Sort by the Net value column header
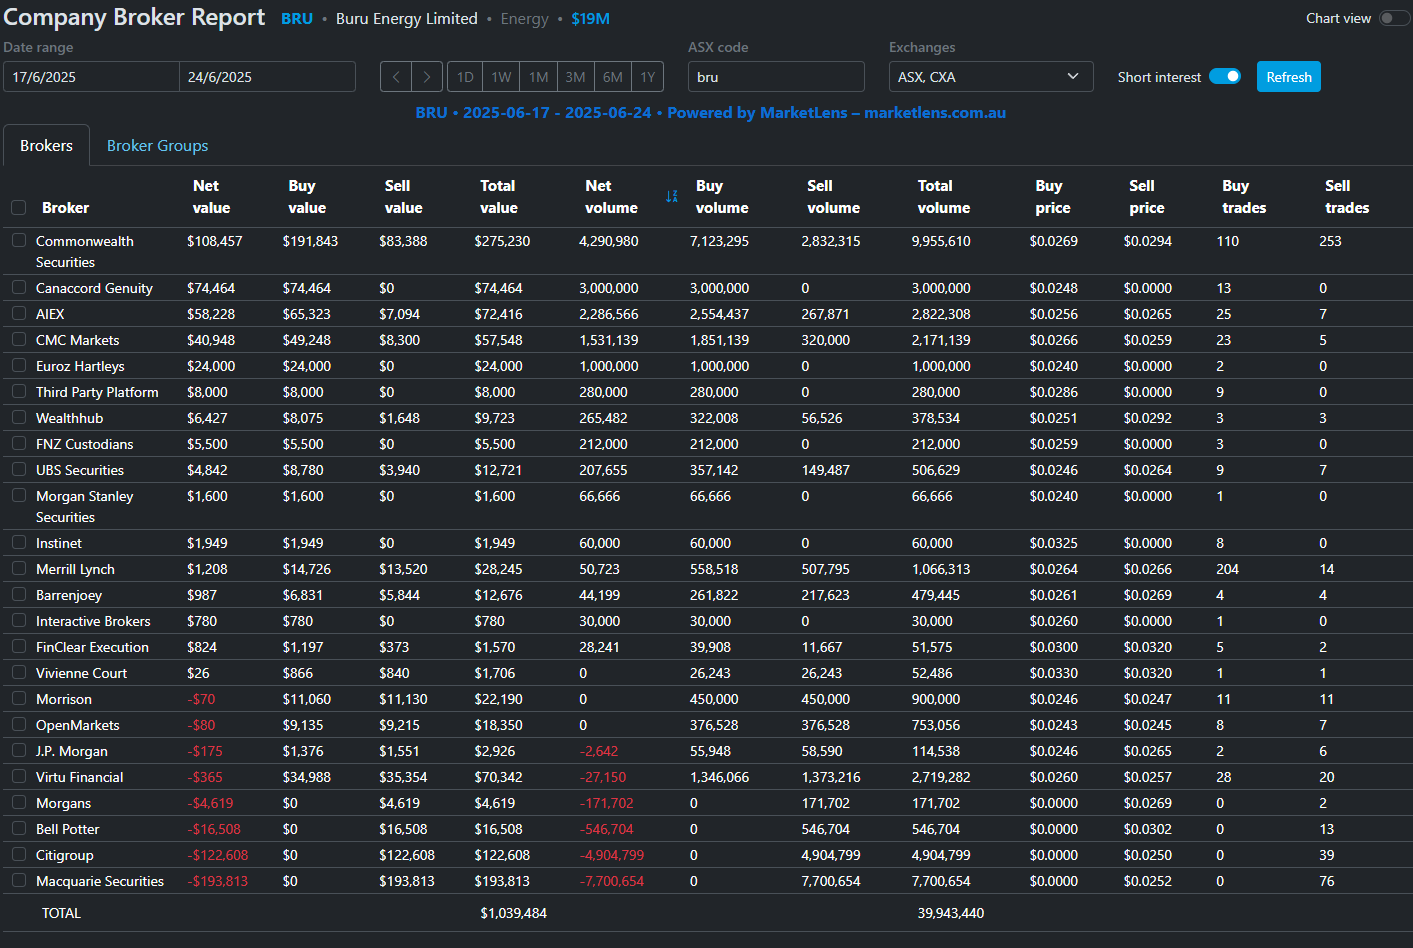Screen dimensions: 1413x948 (211, 197)
